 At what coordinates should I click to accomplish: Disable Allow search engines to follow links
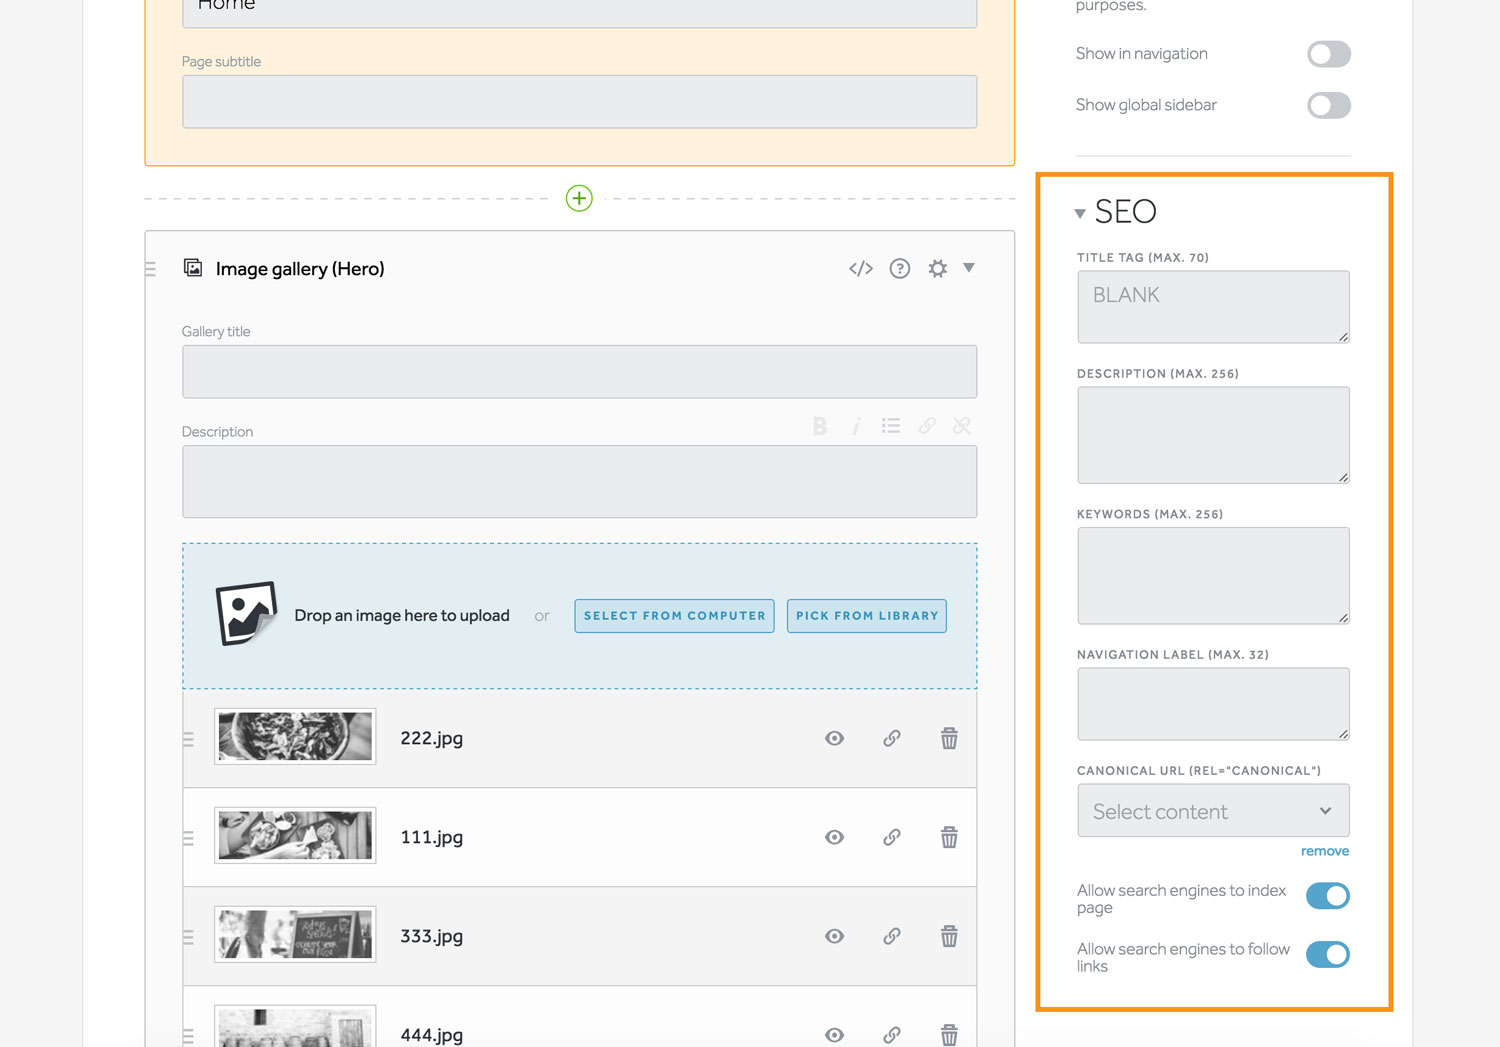click(1328, 955)
